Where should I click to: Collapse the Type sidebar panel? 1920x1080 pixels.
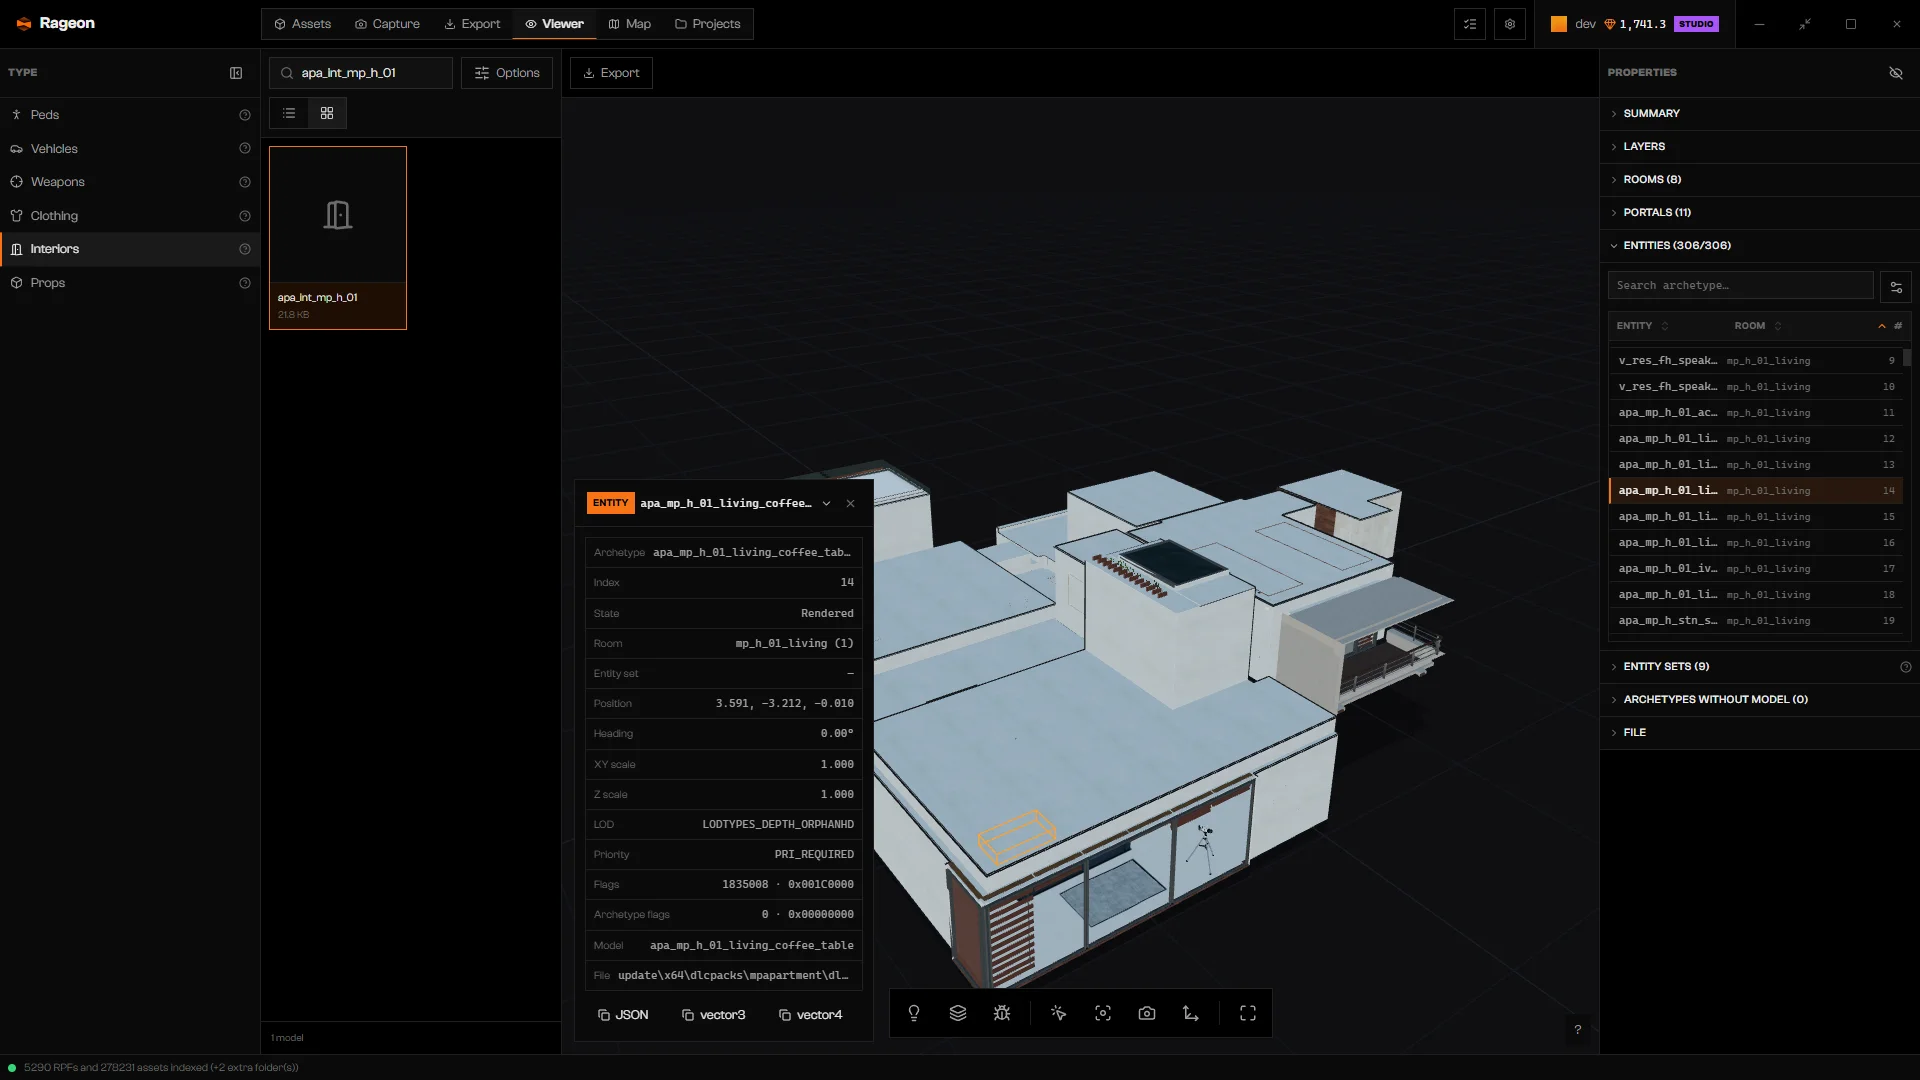click(x=236, y=73)
